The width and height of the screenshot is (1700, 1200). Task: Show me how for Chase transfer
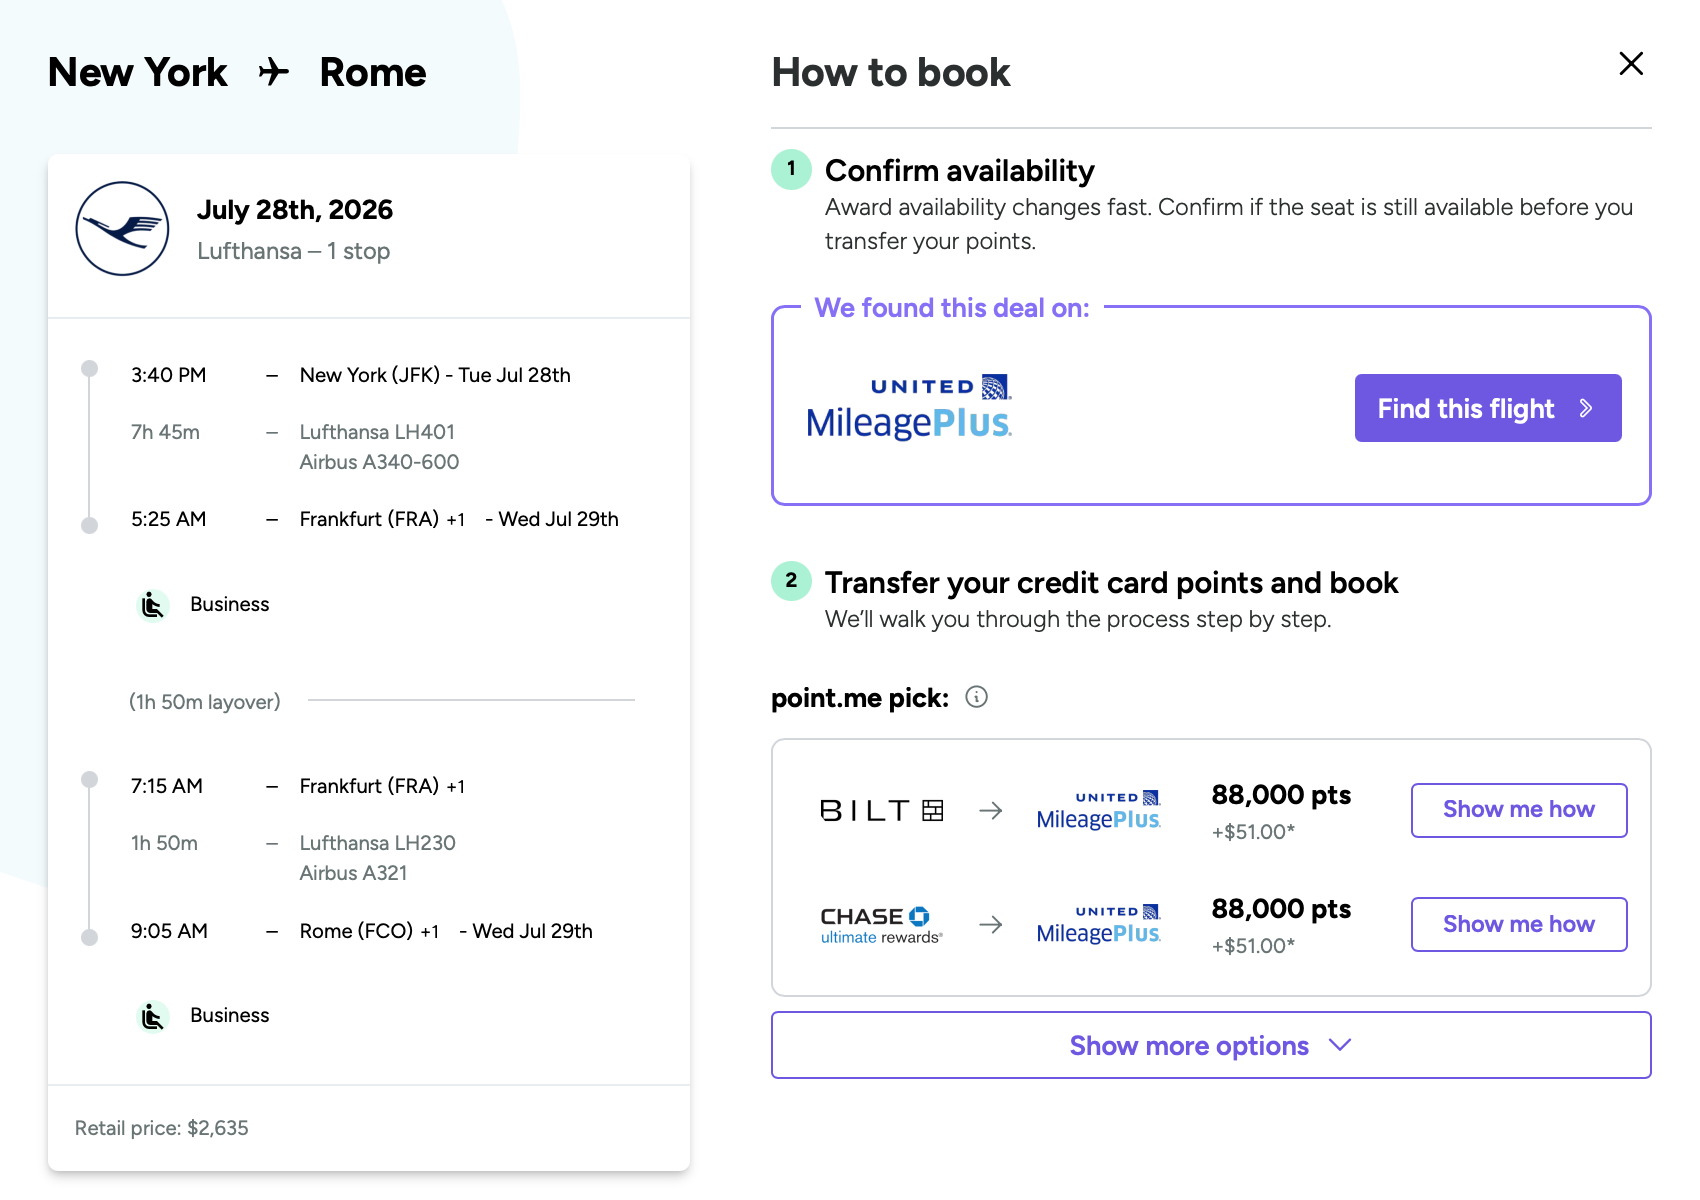click(x=1518, y=924)
